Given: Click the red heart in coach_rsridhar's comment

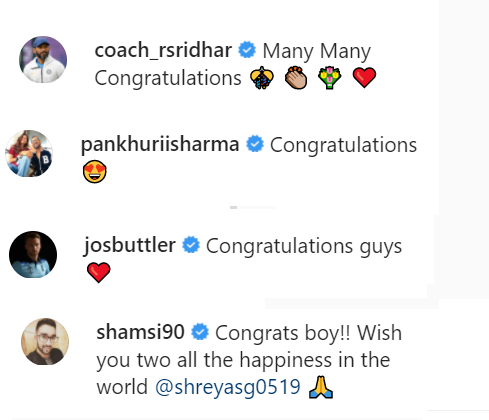Looking at the screenshot, I should point(364,77).
